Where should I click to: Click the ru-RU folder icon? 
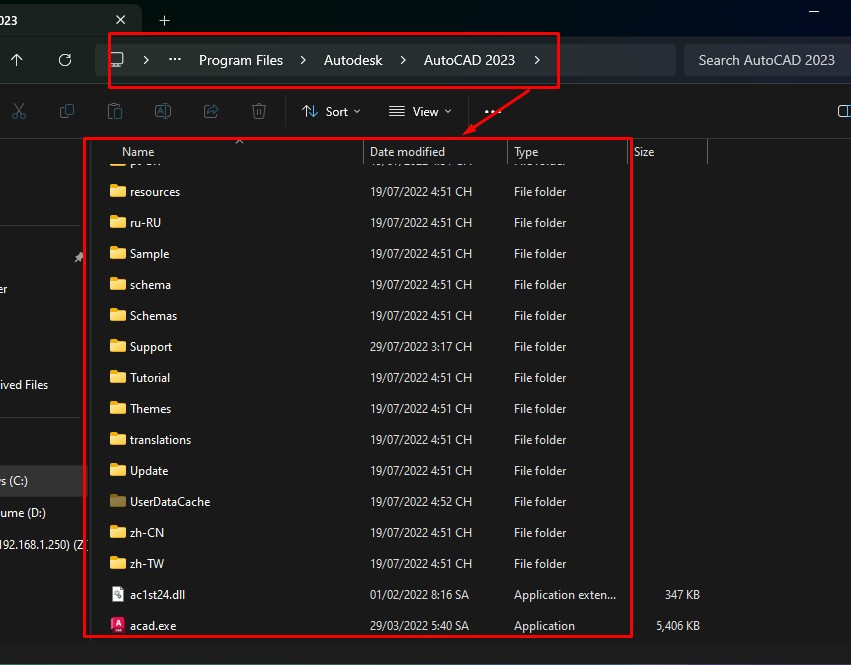pyautogui.click(x=118, y=222)
